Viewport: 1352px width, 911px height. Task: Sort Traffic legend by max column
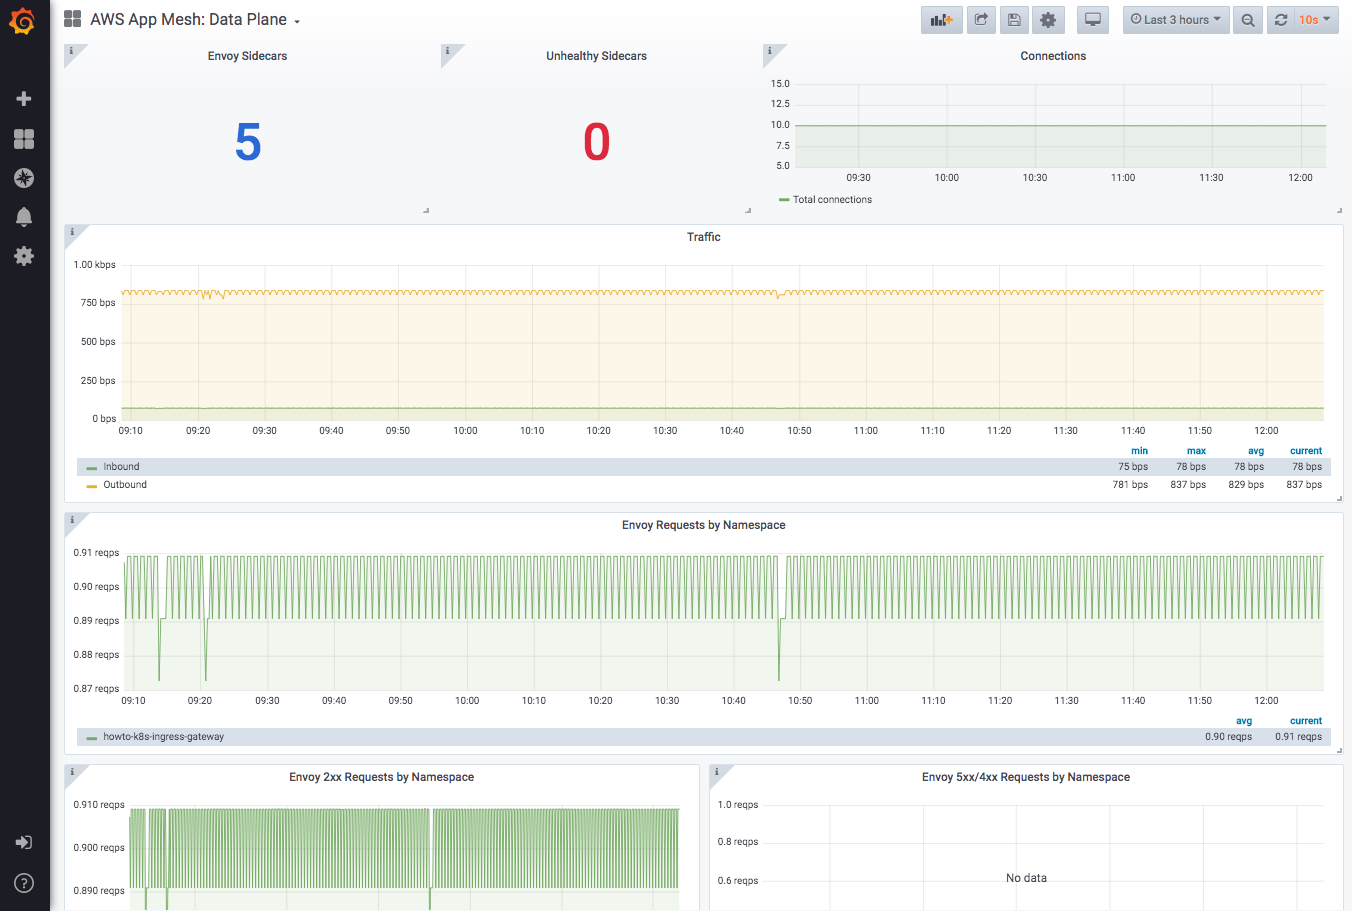click(x=1196, y=451)
